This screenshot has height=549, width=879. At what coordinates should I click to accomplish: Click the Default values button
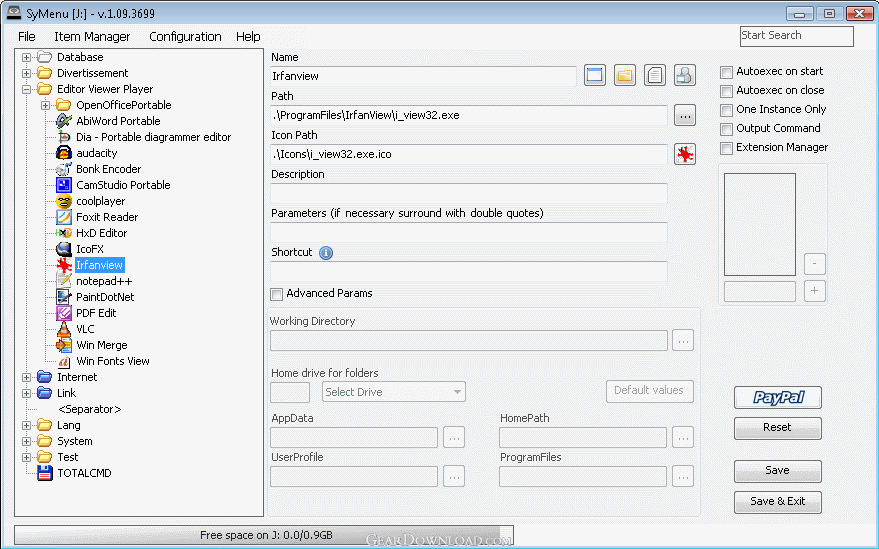(x=649, y=391)
